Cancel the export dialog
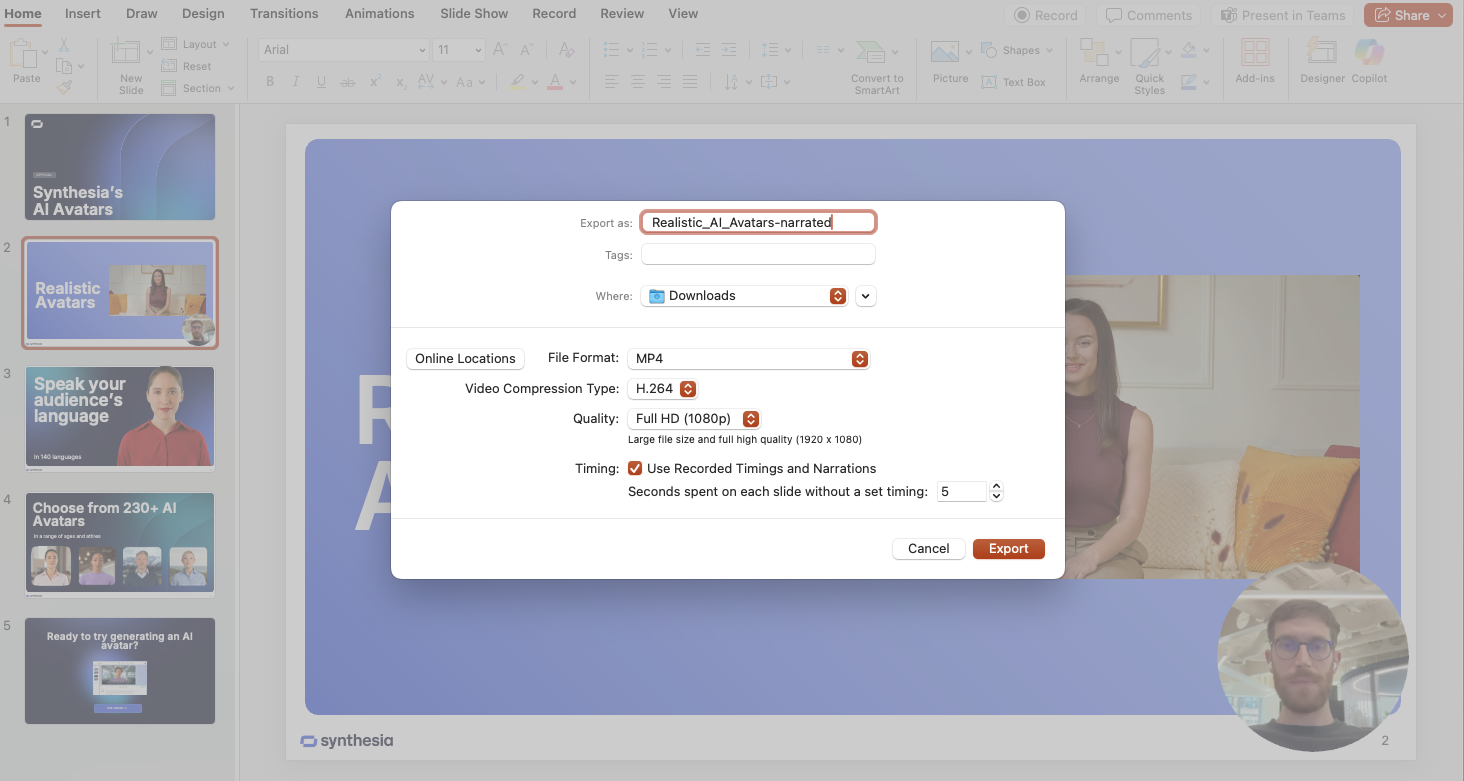 pos(929,548)
